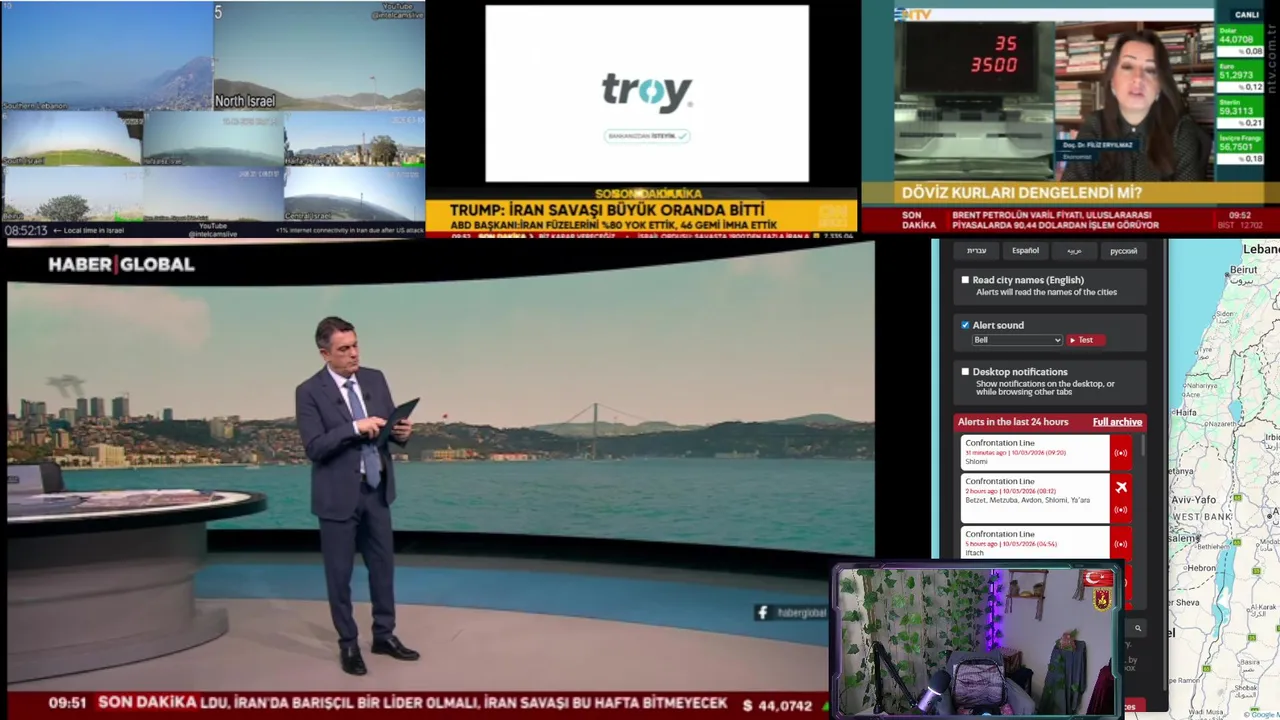Click the haberglobal social handle text
This screenshot has height=720, width=1280.
[802, 613]
